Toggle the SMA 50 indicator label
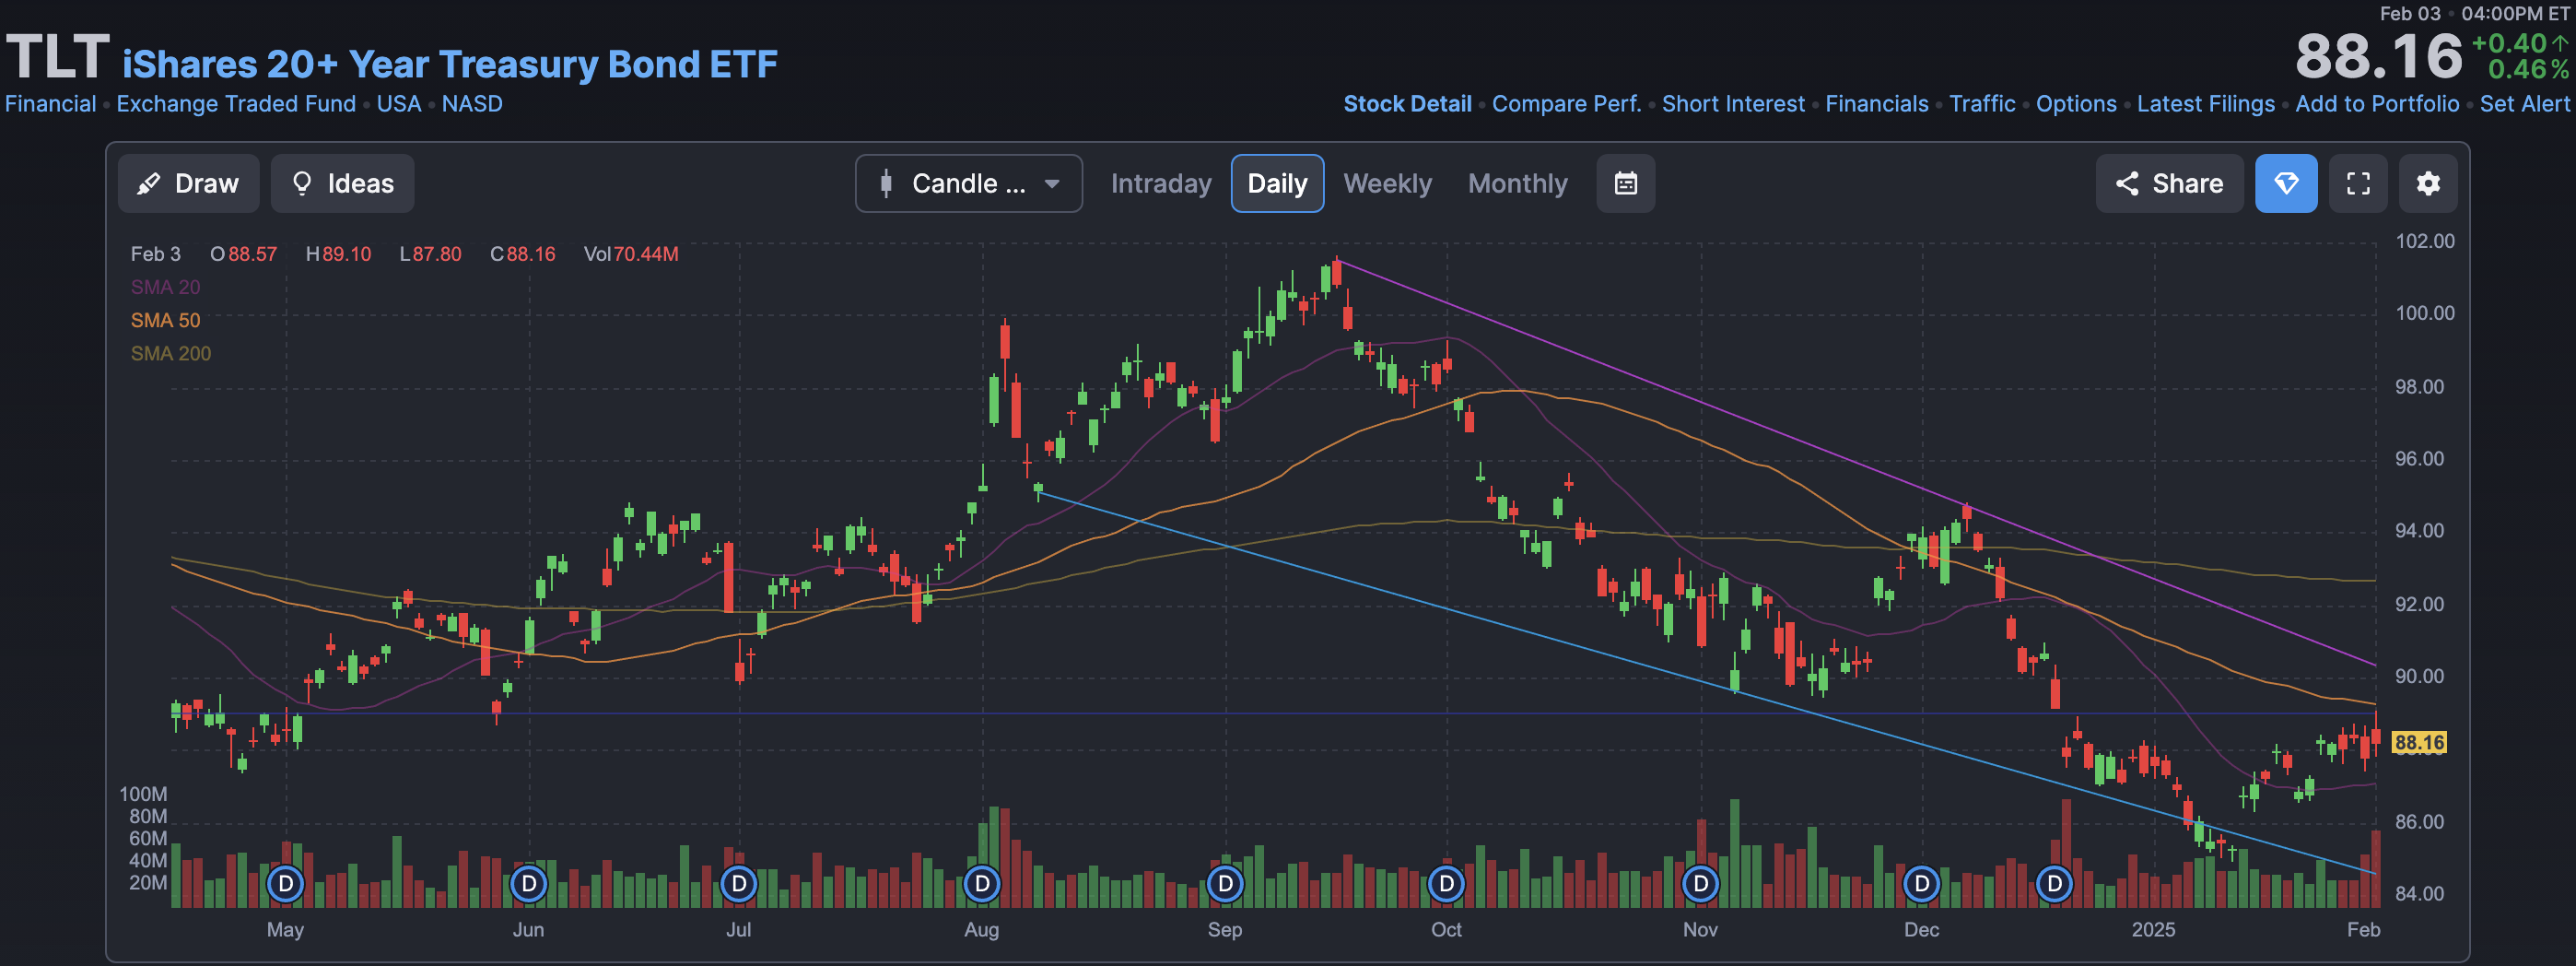This screenshot has width=2576, height=966. click(x=165, y=320)
